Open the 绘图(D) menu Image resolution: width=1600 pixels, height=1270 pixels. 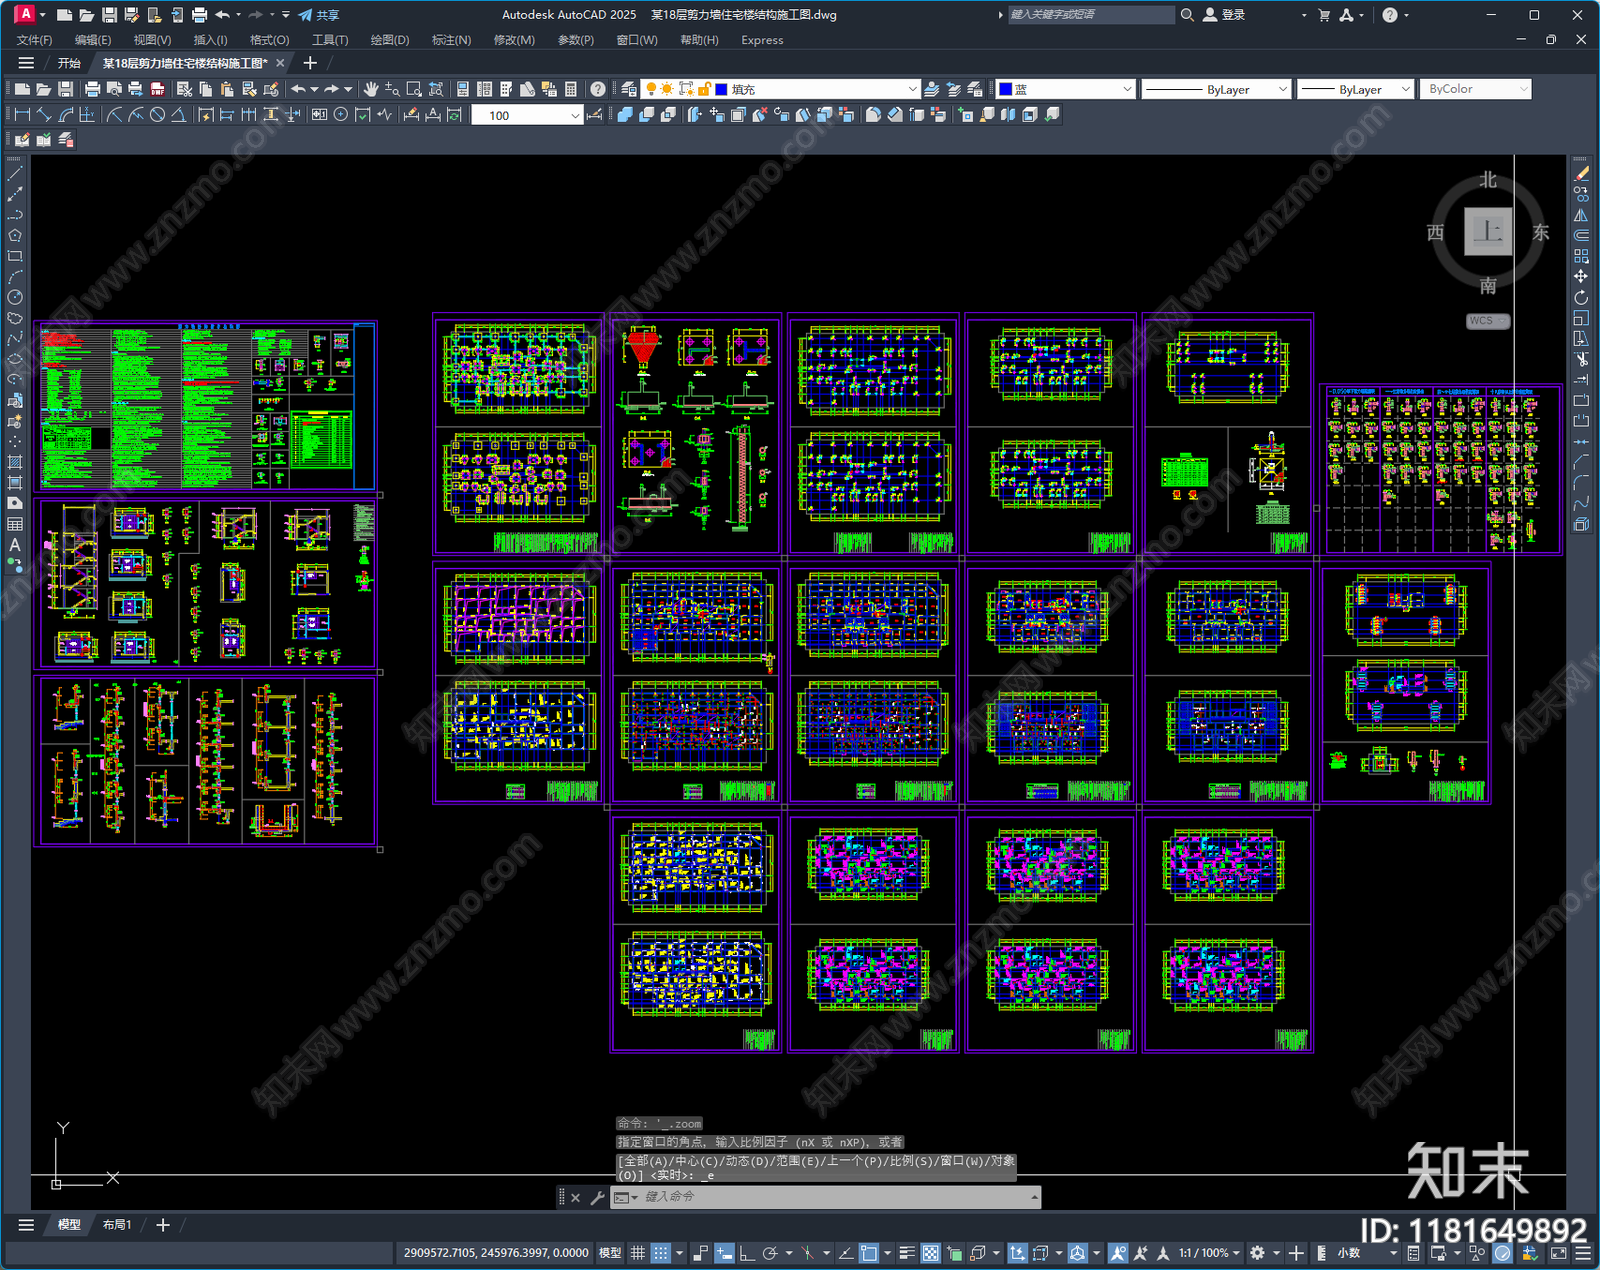390,40
